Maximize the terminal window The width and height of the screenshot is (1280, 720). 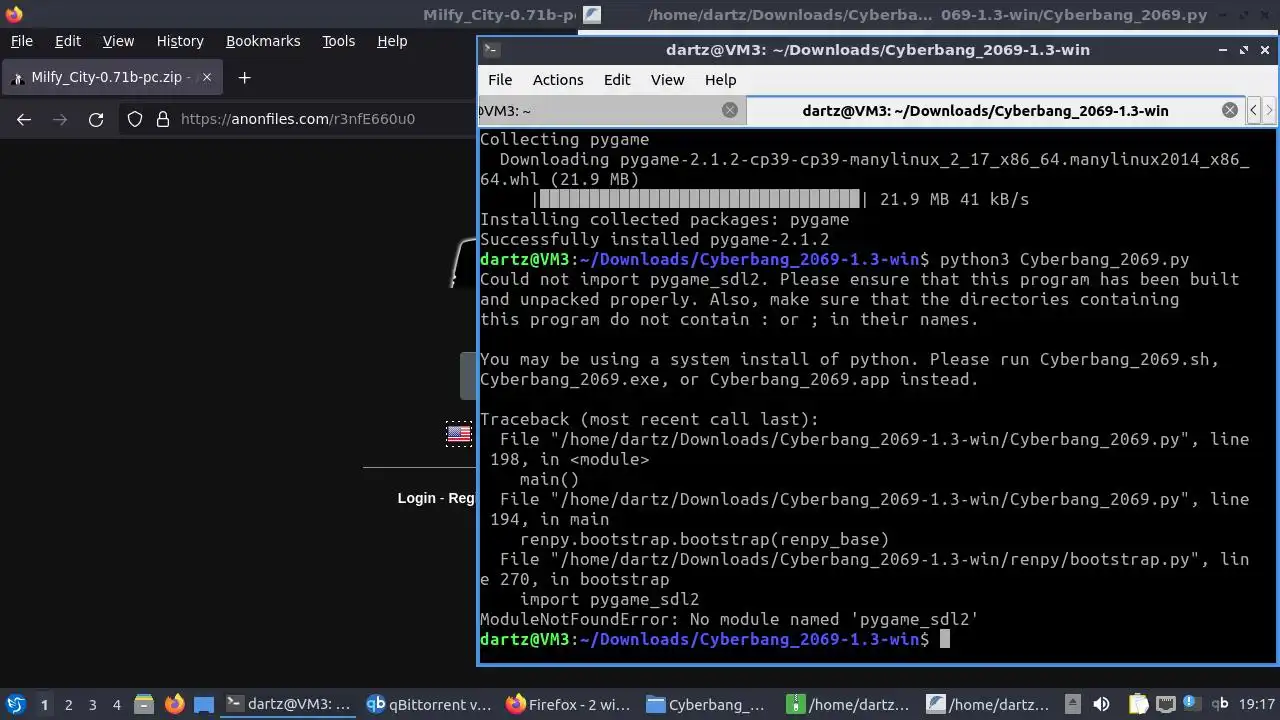pos(1244,50)
